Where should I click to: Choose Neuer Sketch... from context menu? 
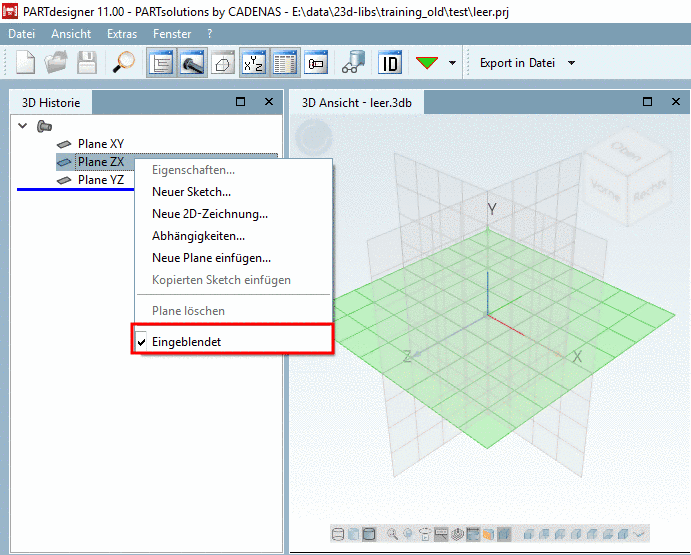pos(234,192)
